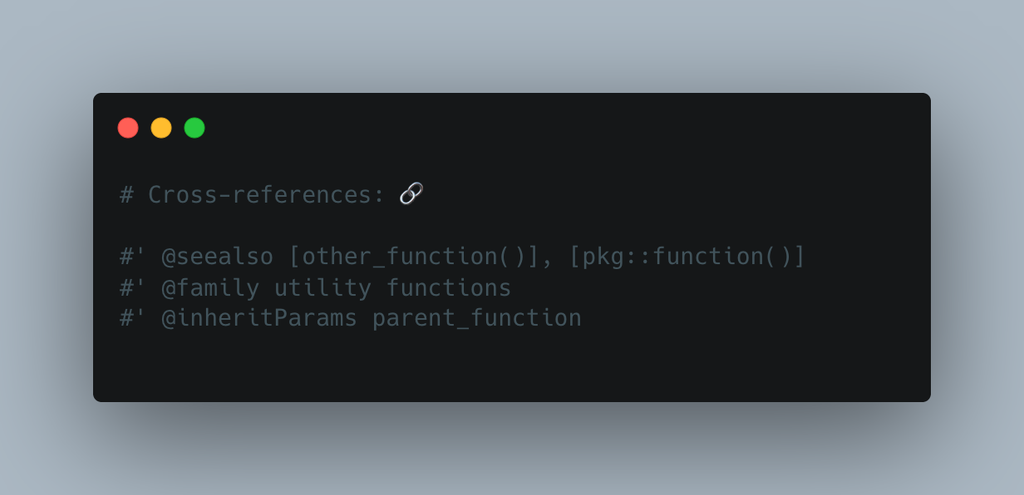Click the parent_function identifier
This screenshot has height=495, width=1024.
pyautogui.click(x=477, y=319)
